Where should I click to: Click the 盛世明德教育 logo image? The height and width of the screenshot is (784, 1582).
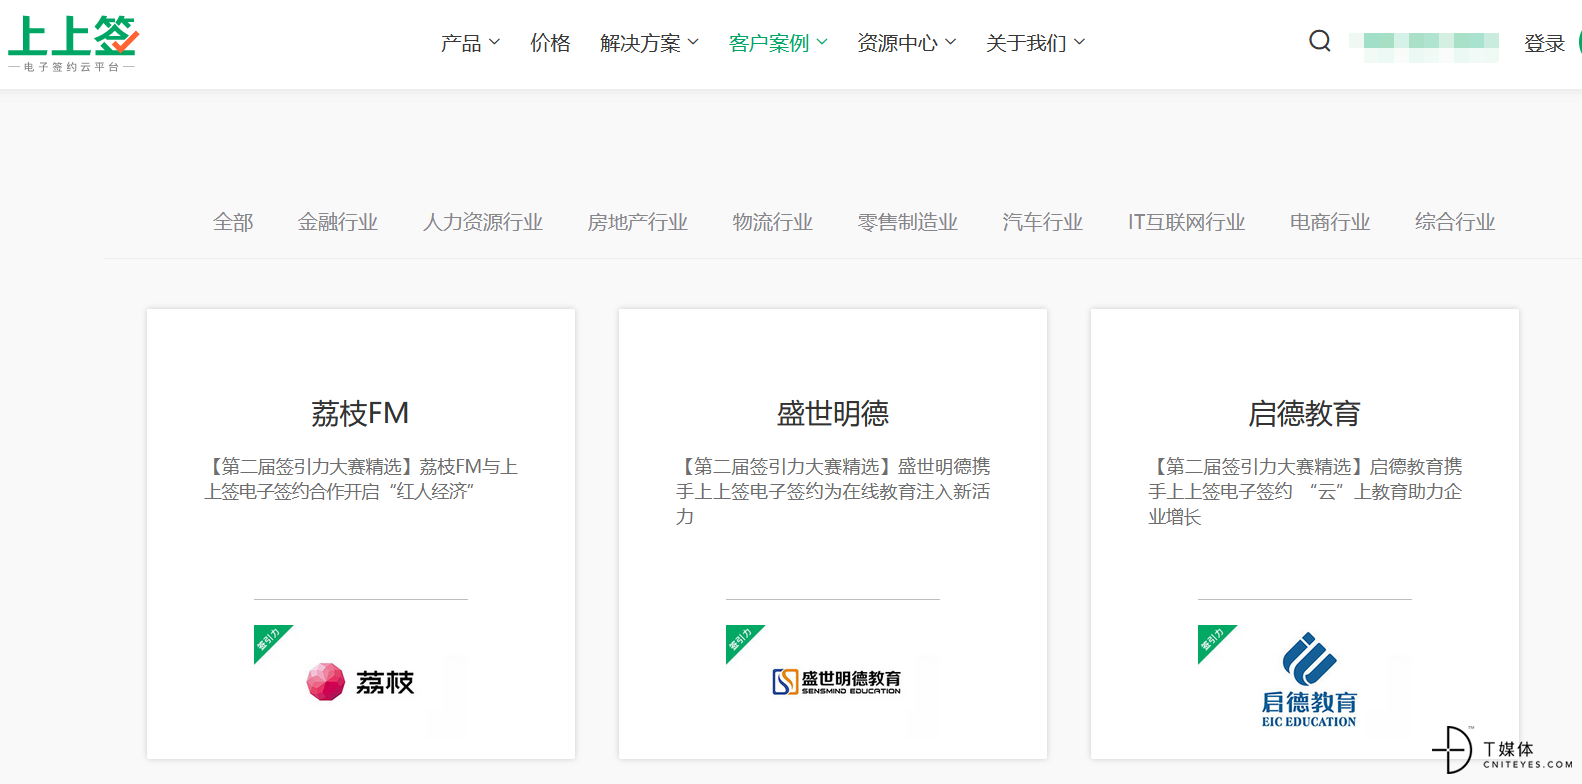click(x=836, y=682)
